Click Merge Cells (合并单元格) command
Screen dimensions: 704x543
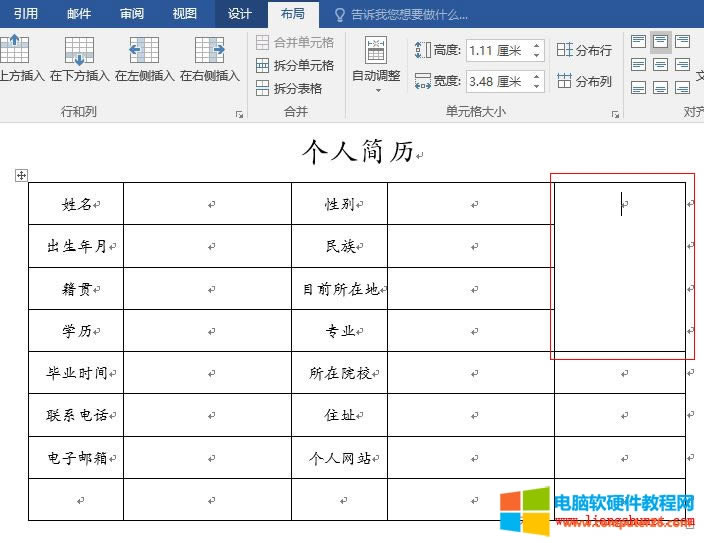[x=295, y=43]
